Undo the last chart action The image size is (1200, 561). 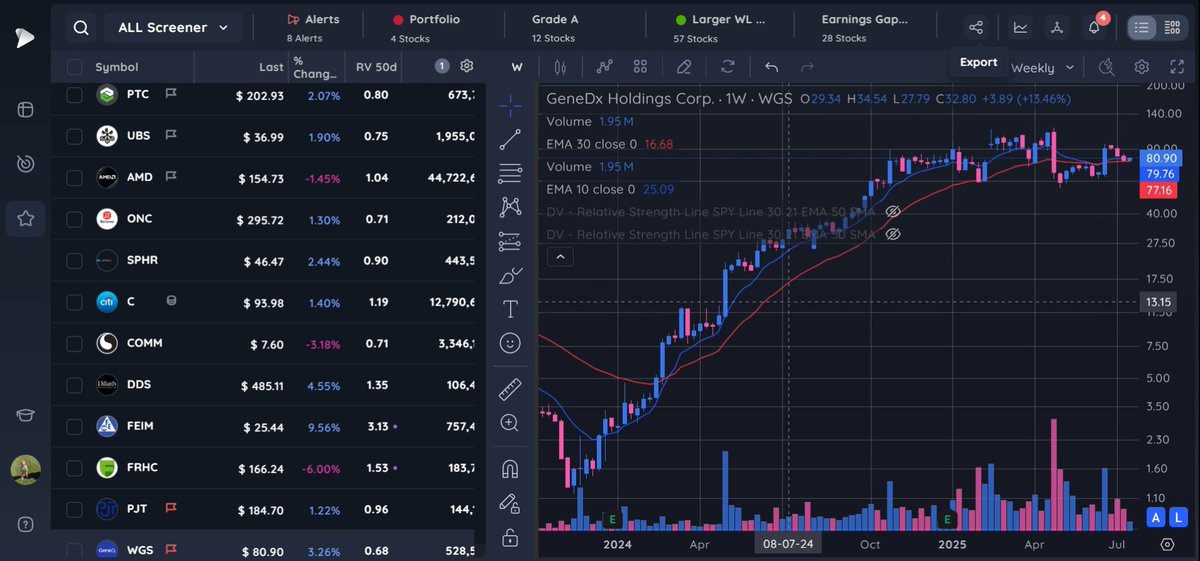(771, 68)
